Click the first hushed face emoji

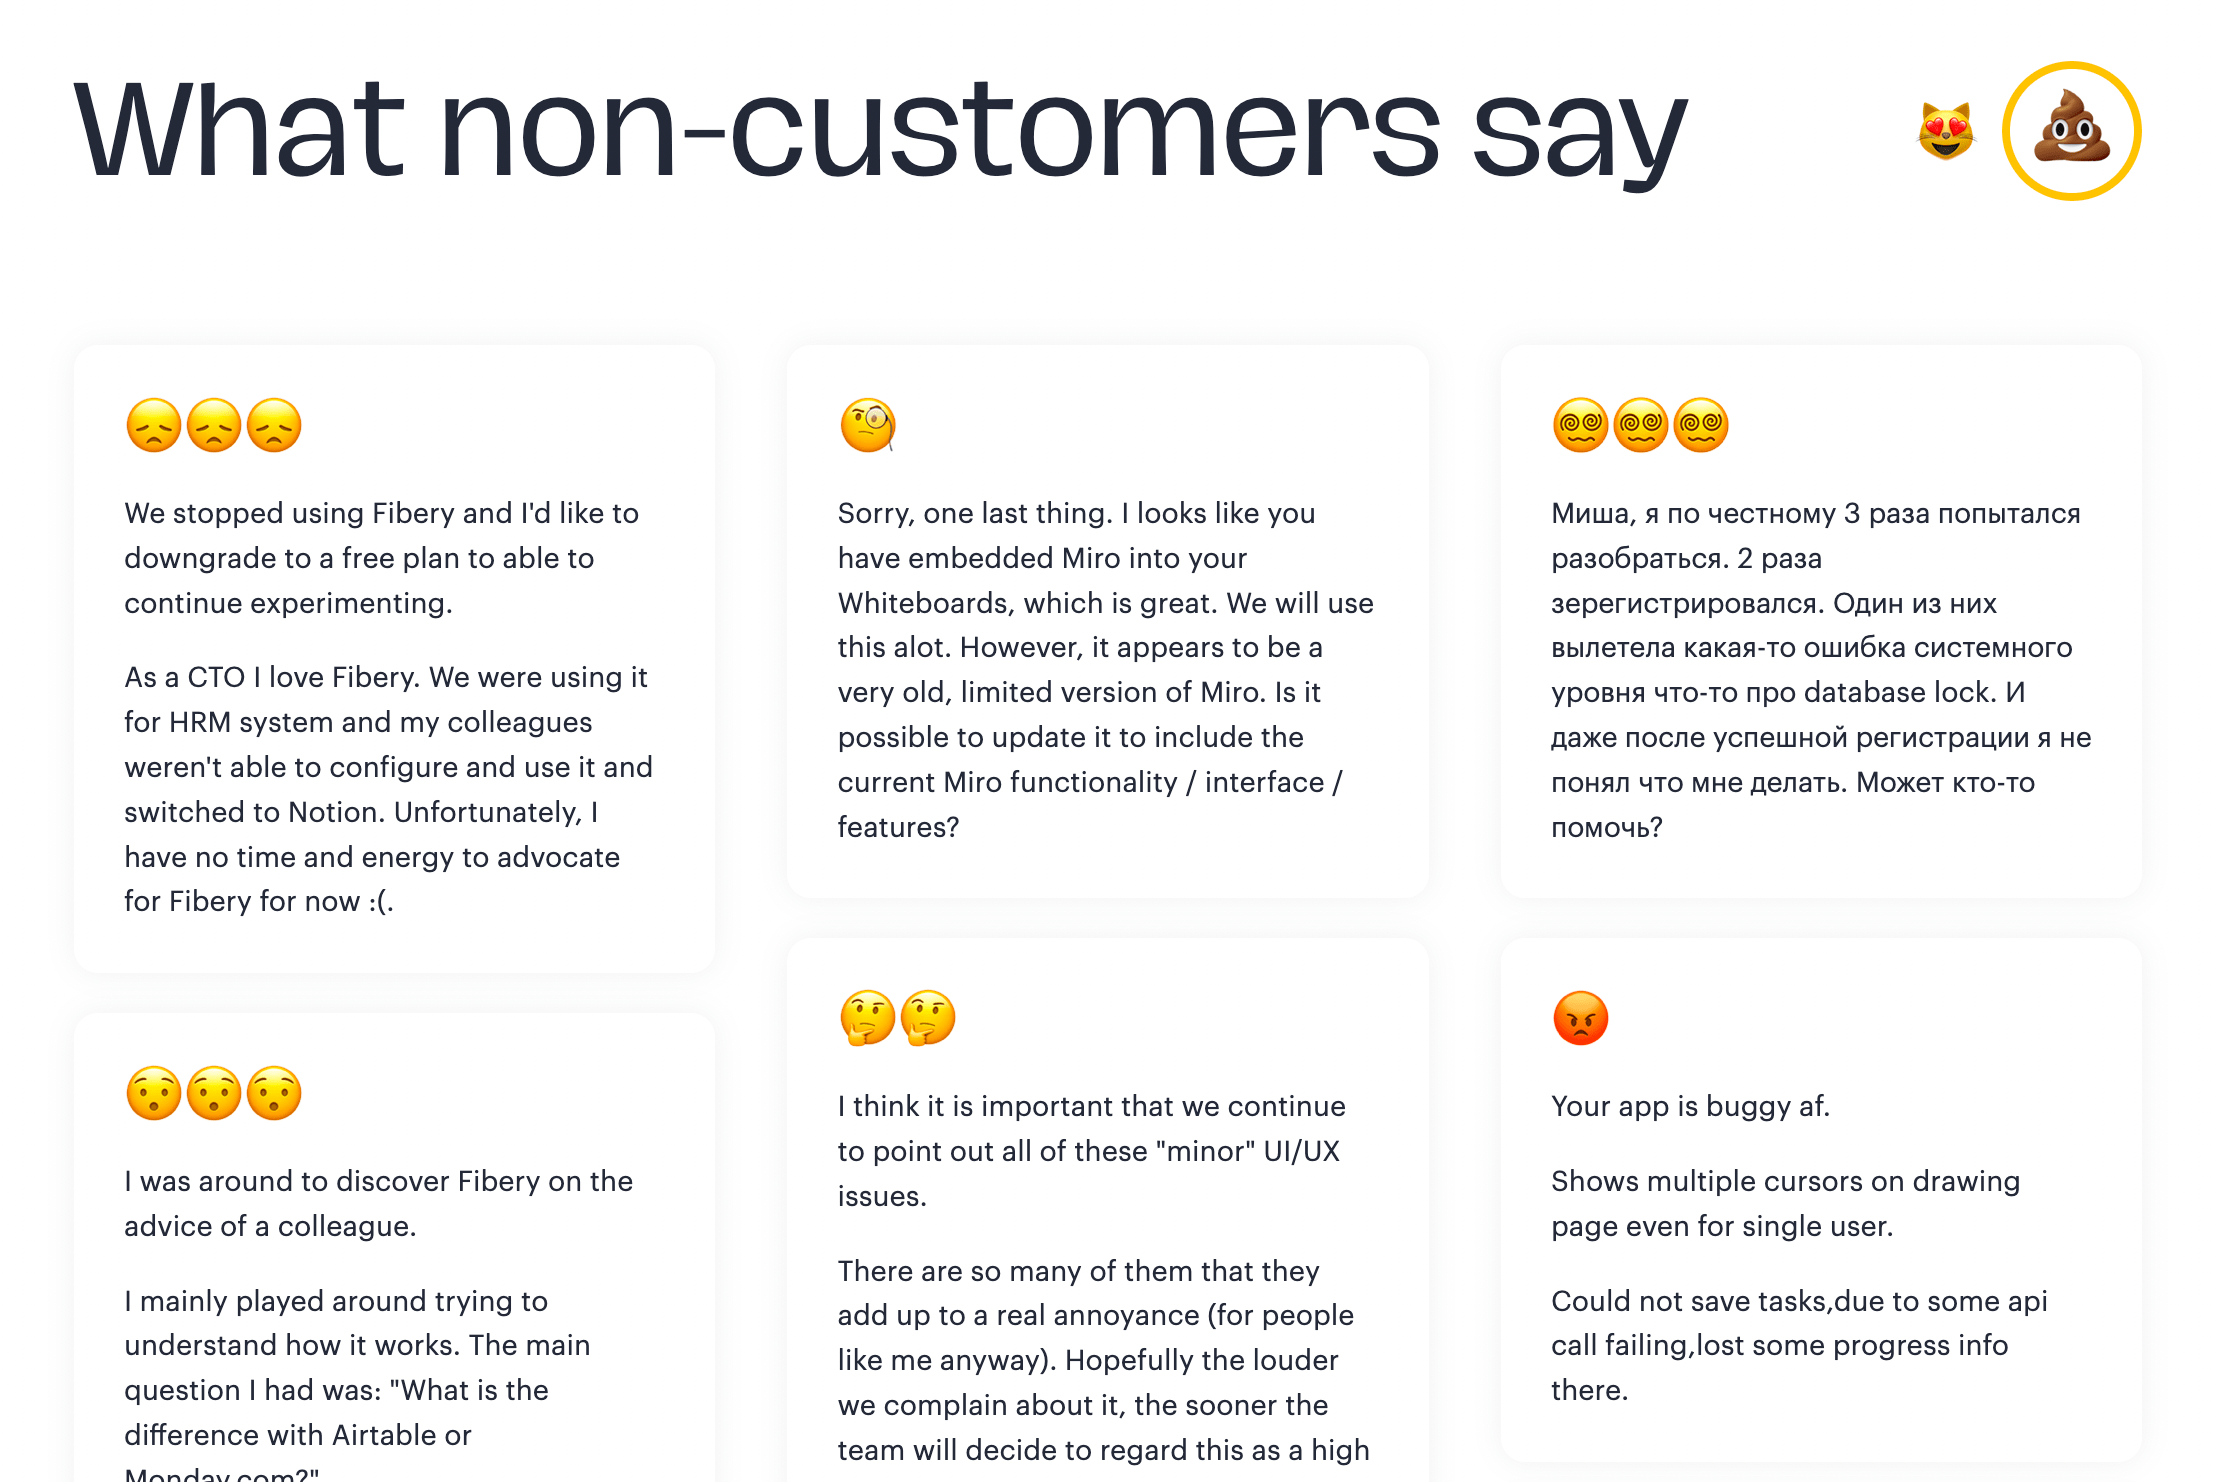coord(154,1093)
